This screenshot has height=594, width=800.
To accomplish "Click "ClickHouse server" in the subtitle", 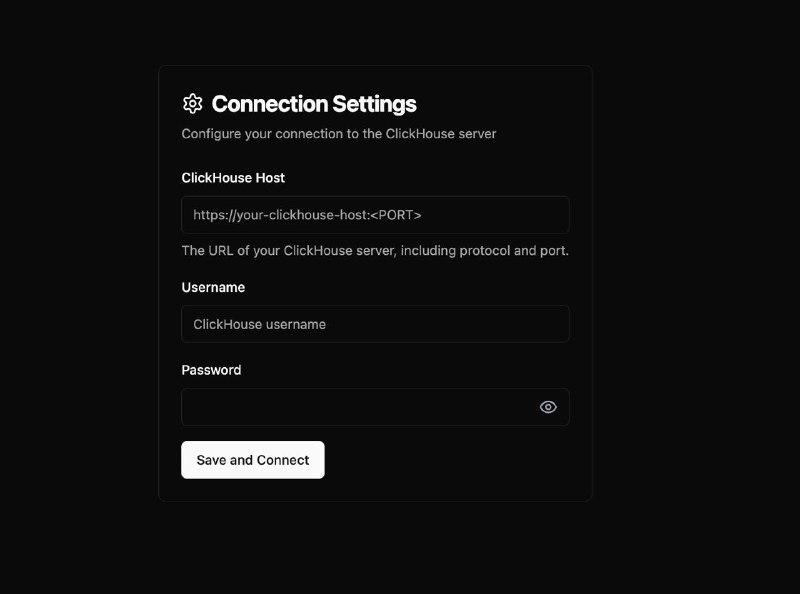I will point(441,134).
